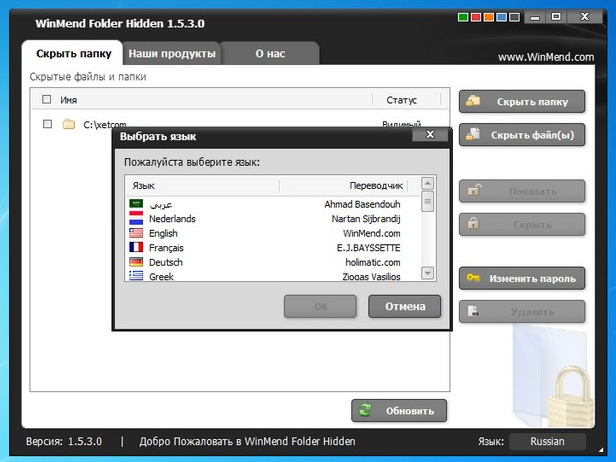Click the folder icon on Скрыть папку button

click(473, 101)
